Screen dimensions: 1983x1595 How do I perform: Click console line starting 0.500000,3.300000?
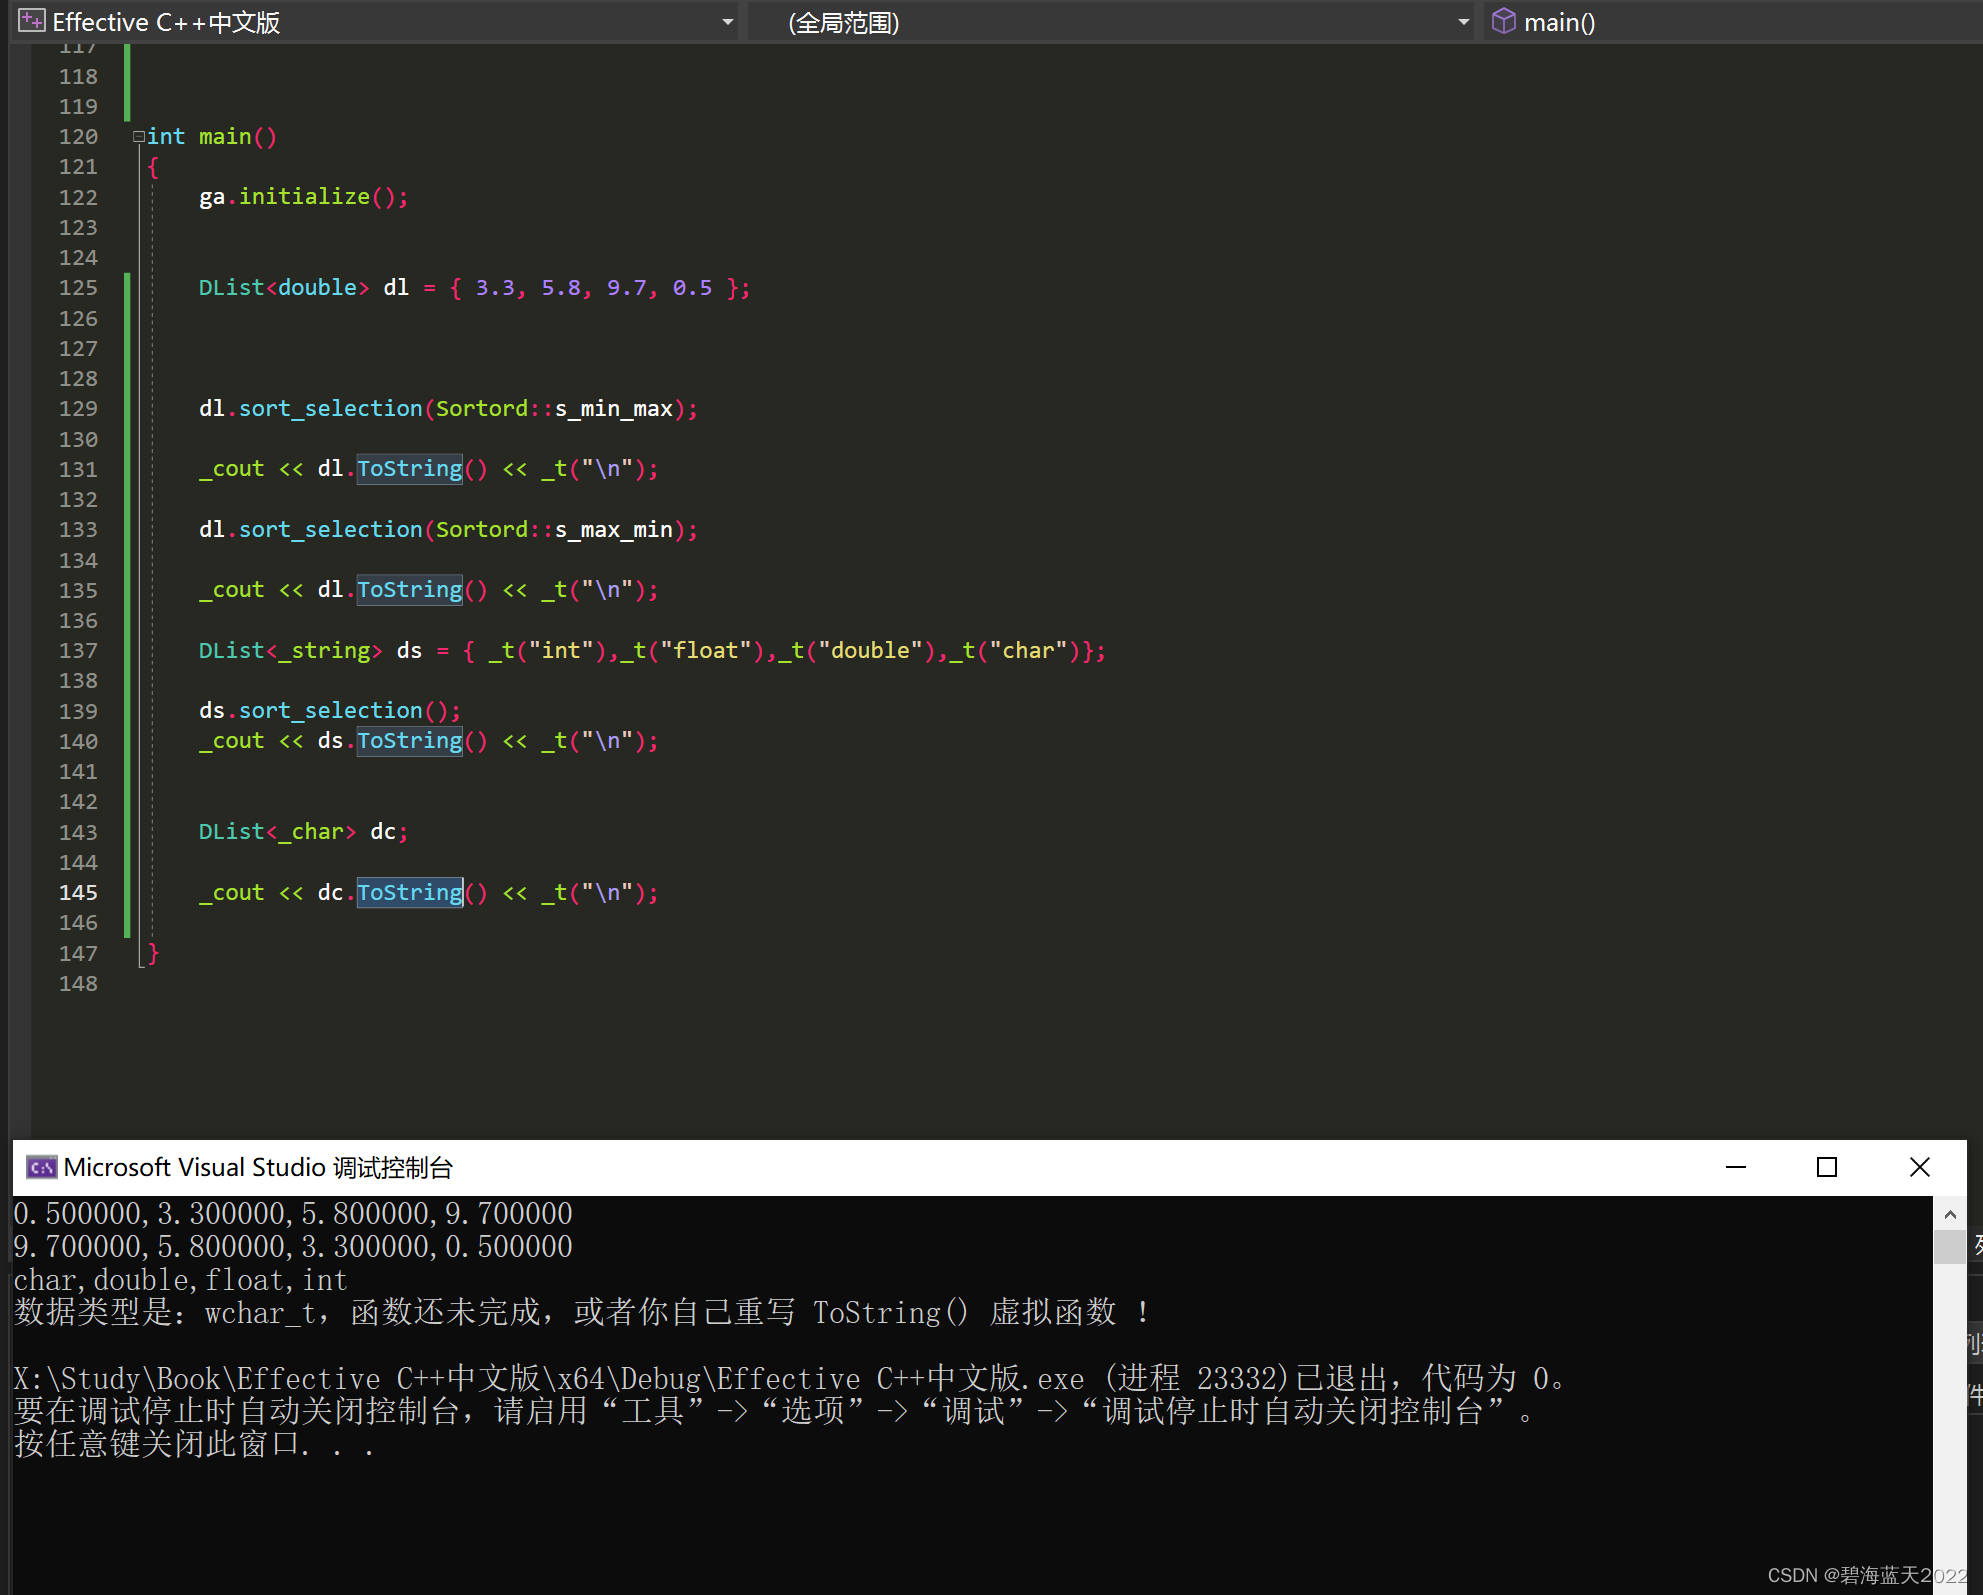point(293,1214)
